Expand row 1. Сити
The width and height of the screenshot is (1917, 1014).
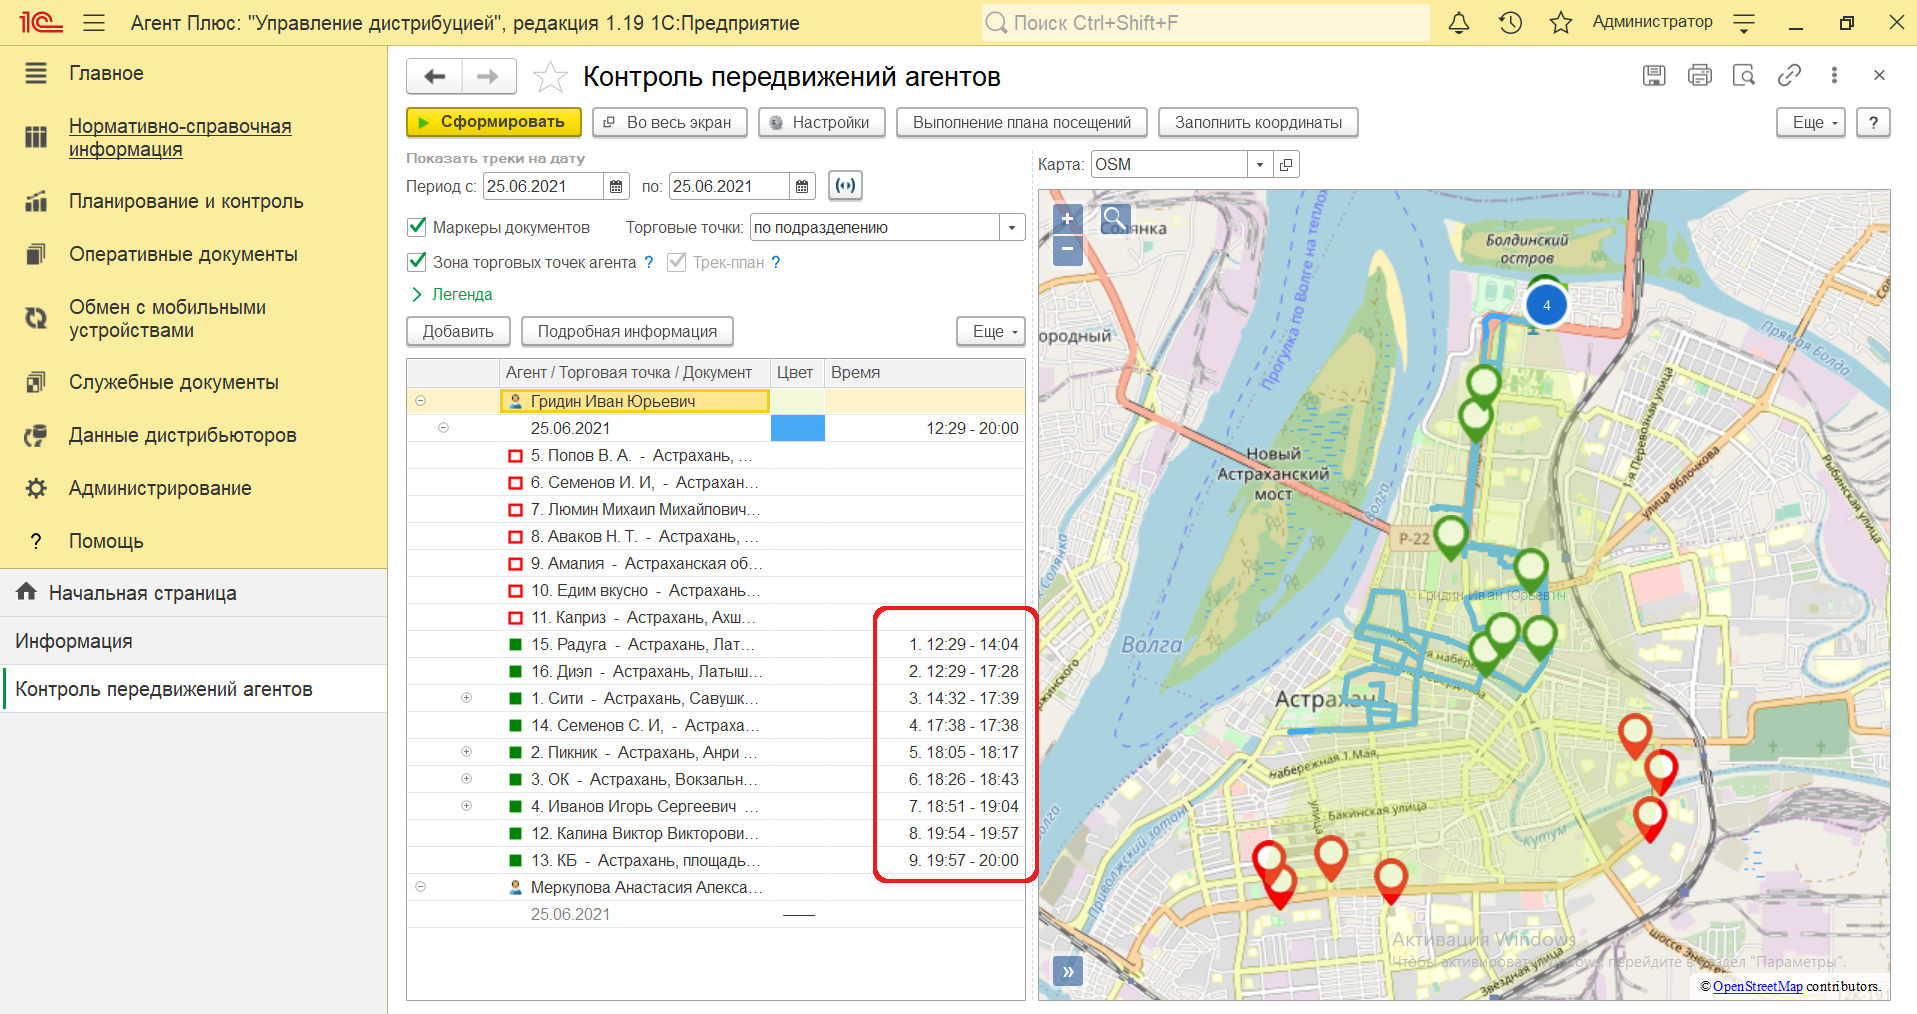click(x=466, y=697)
